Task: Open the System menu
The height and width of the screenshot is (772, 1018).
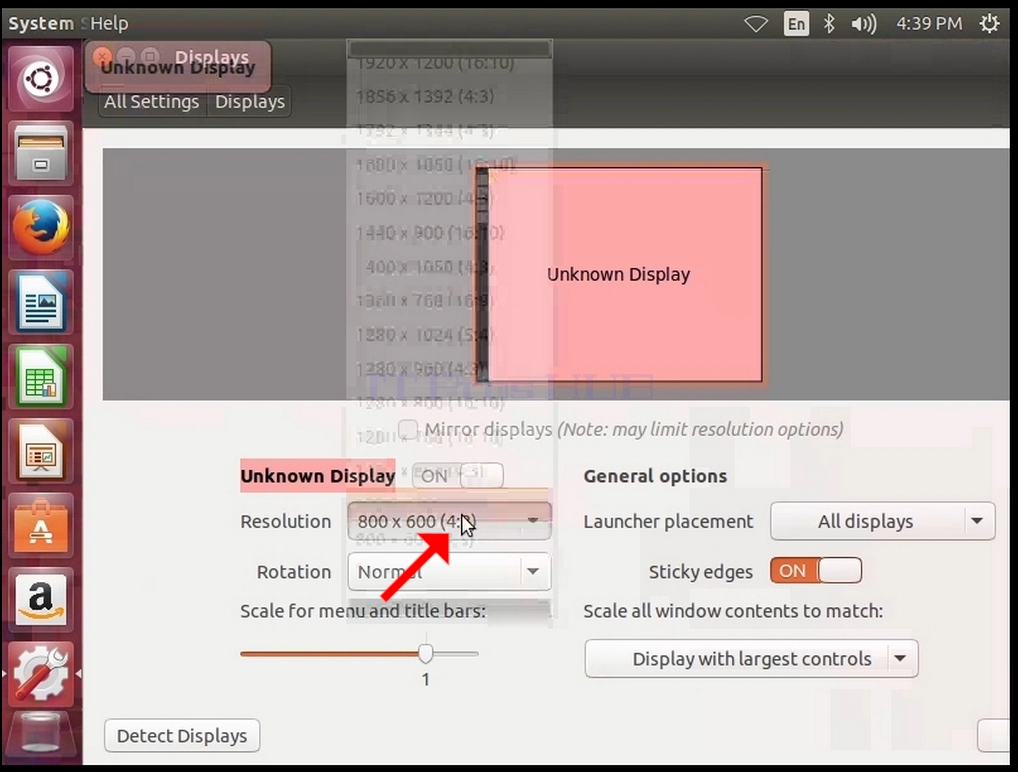Action: [x=41, y=24]
